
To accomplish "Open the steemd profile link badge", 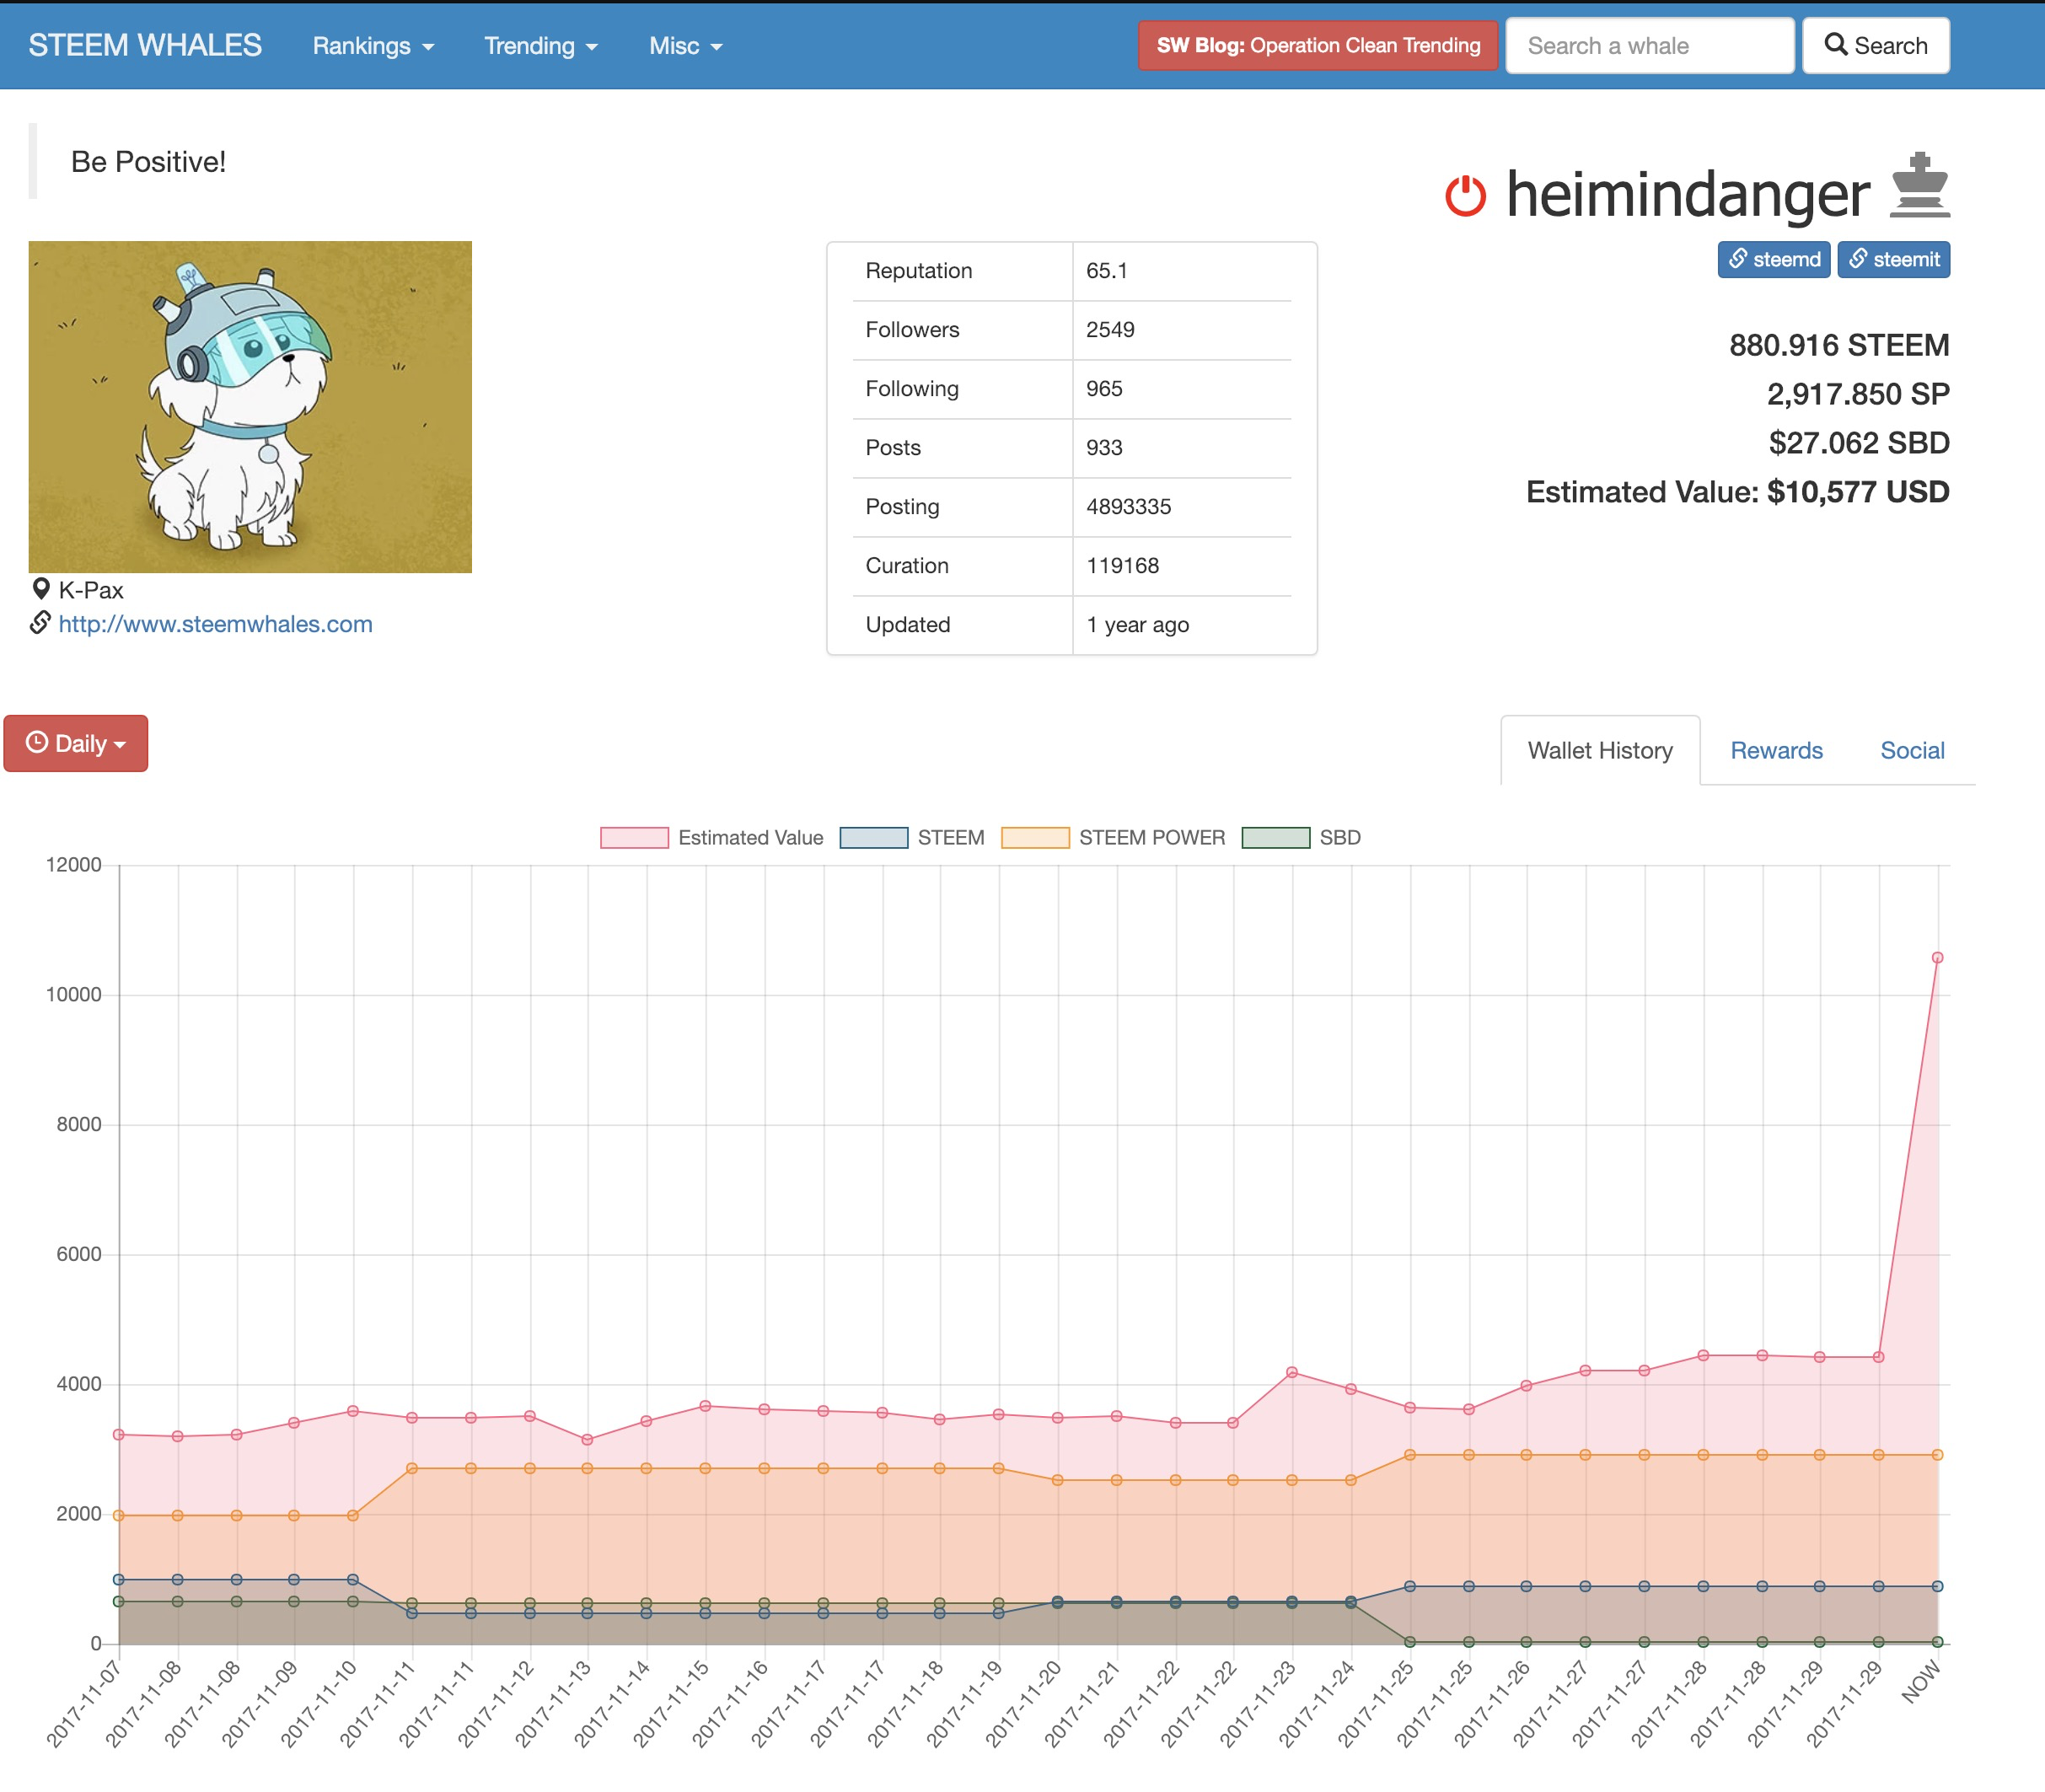I will pos(1773,260).
